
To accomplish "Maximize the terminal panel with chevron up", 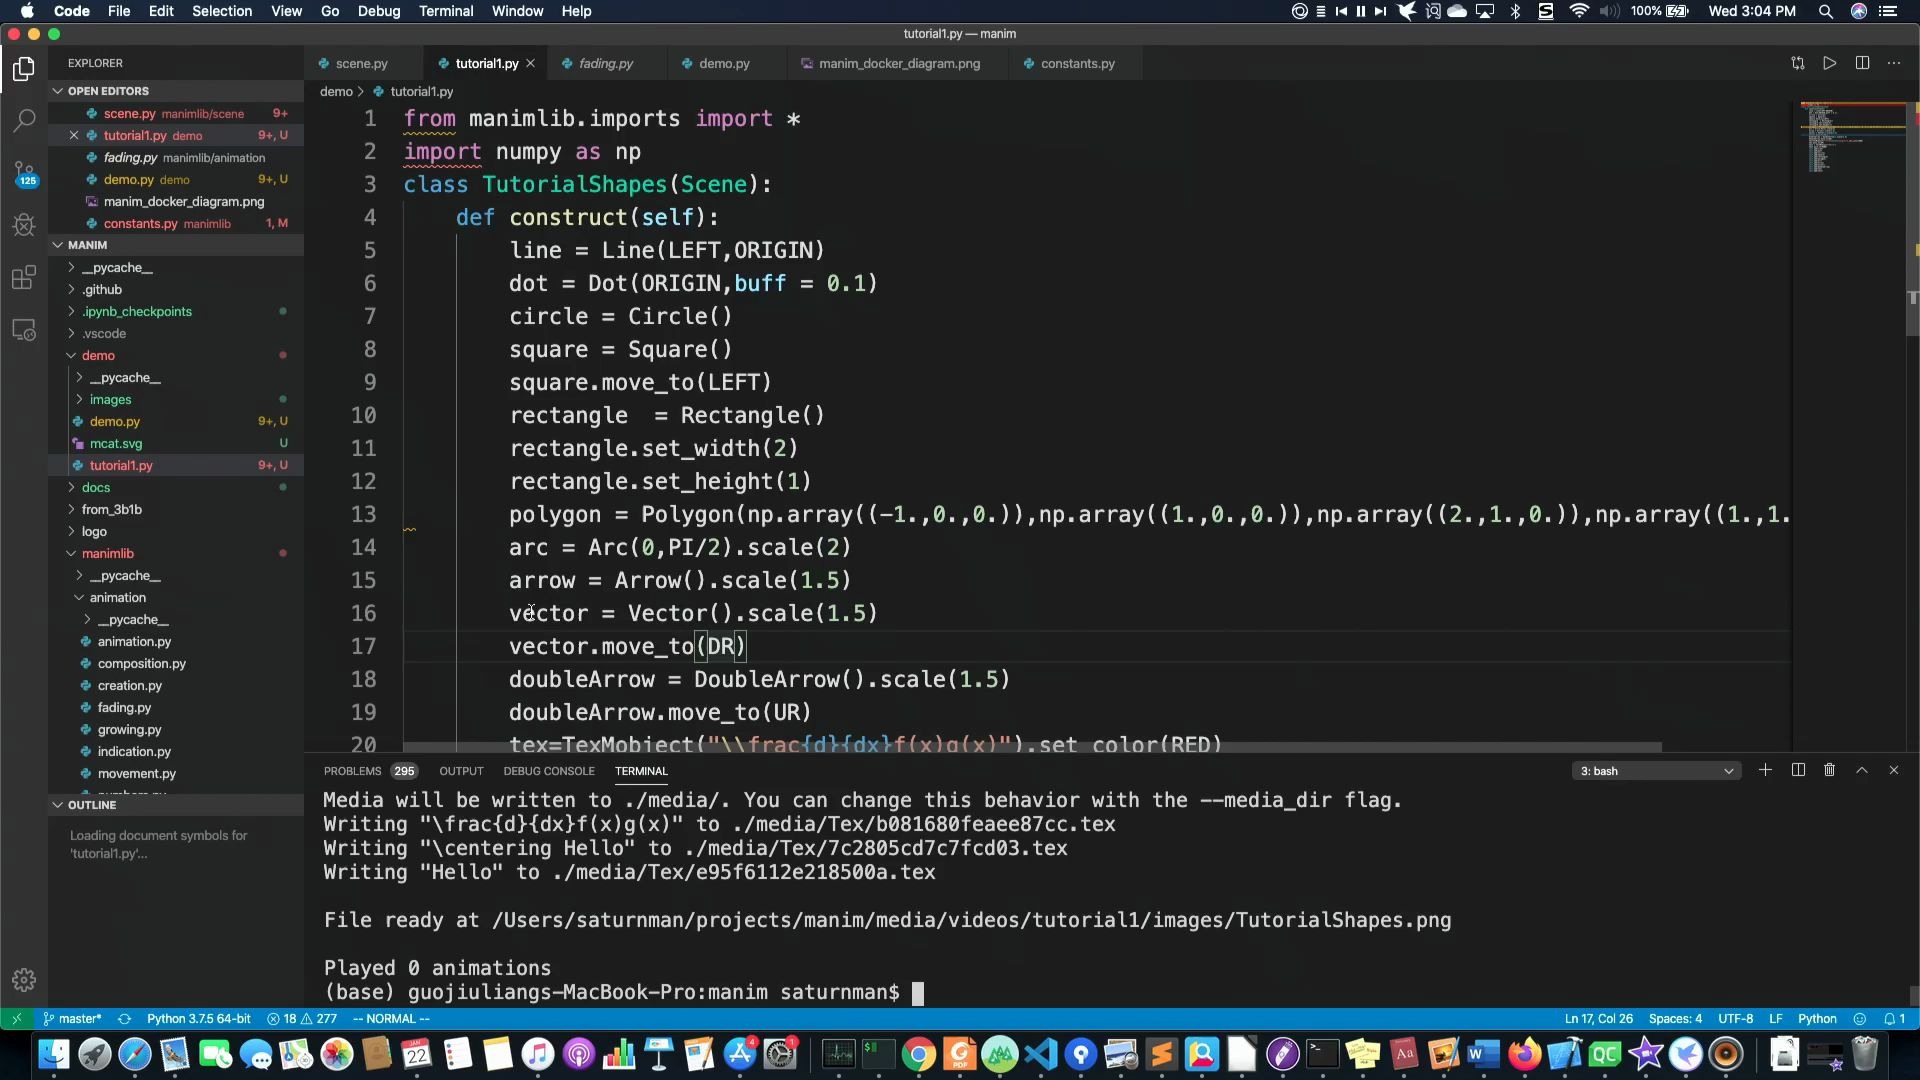I will click(1862, 770).
